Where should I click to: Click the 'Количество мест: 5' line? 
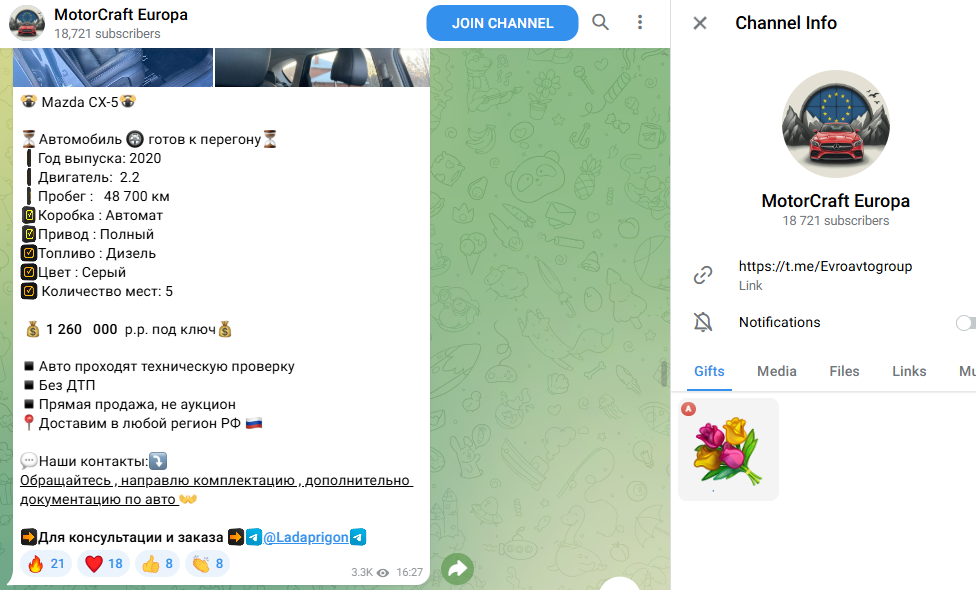[x=107, y=291]
